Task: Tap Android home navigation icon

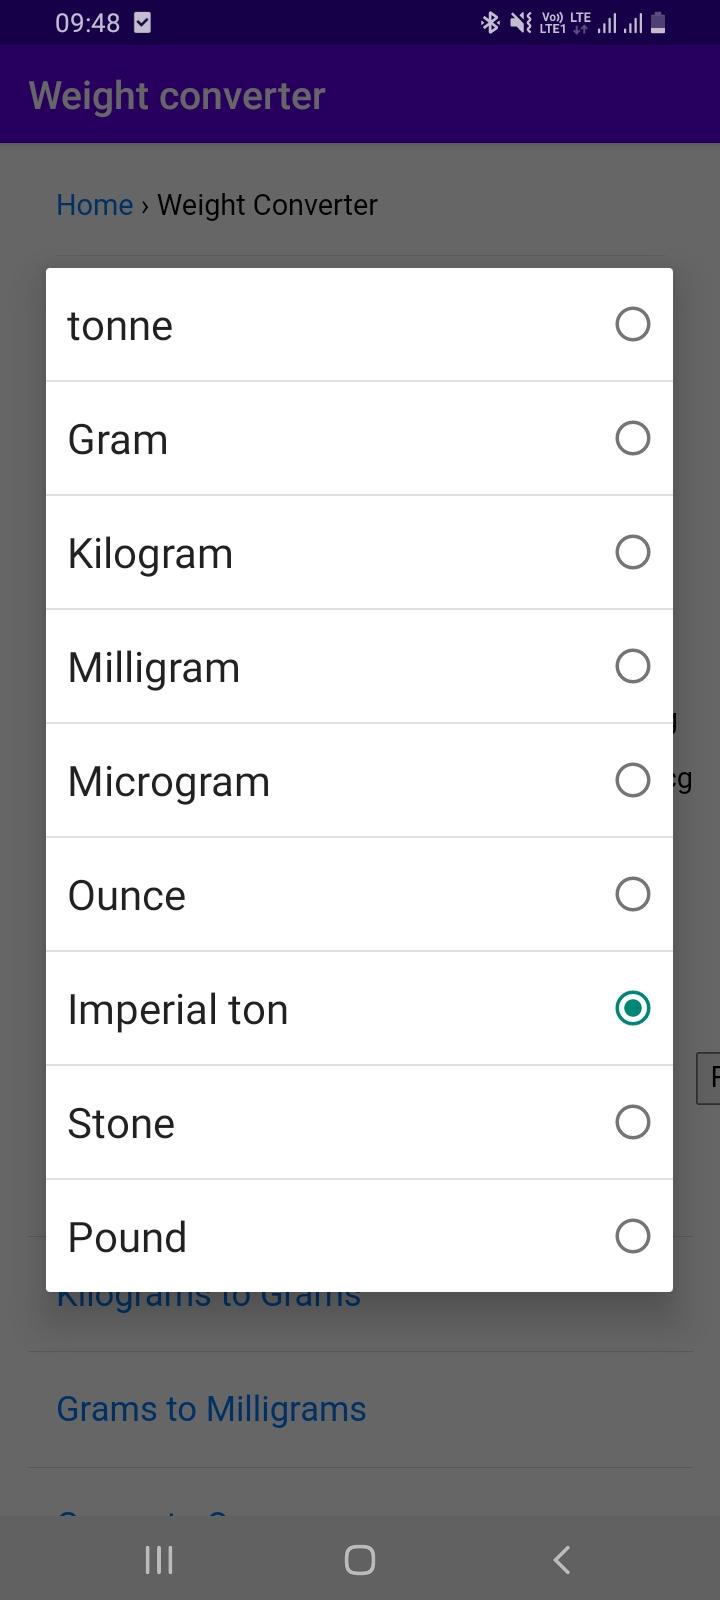Action: (360, 1559)
